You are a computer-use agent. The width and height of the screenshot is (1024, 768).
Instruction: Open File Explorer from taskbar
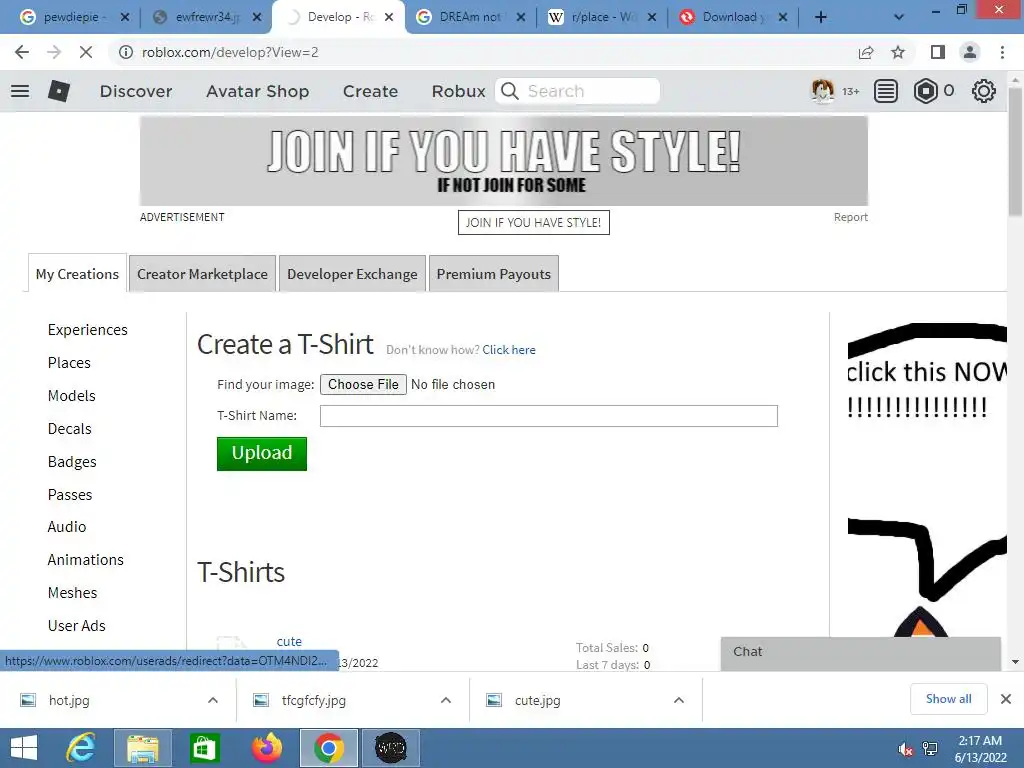click(x=142, y=748)
